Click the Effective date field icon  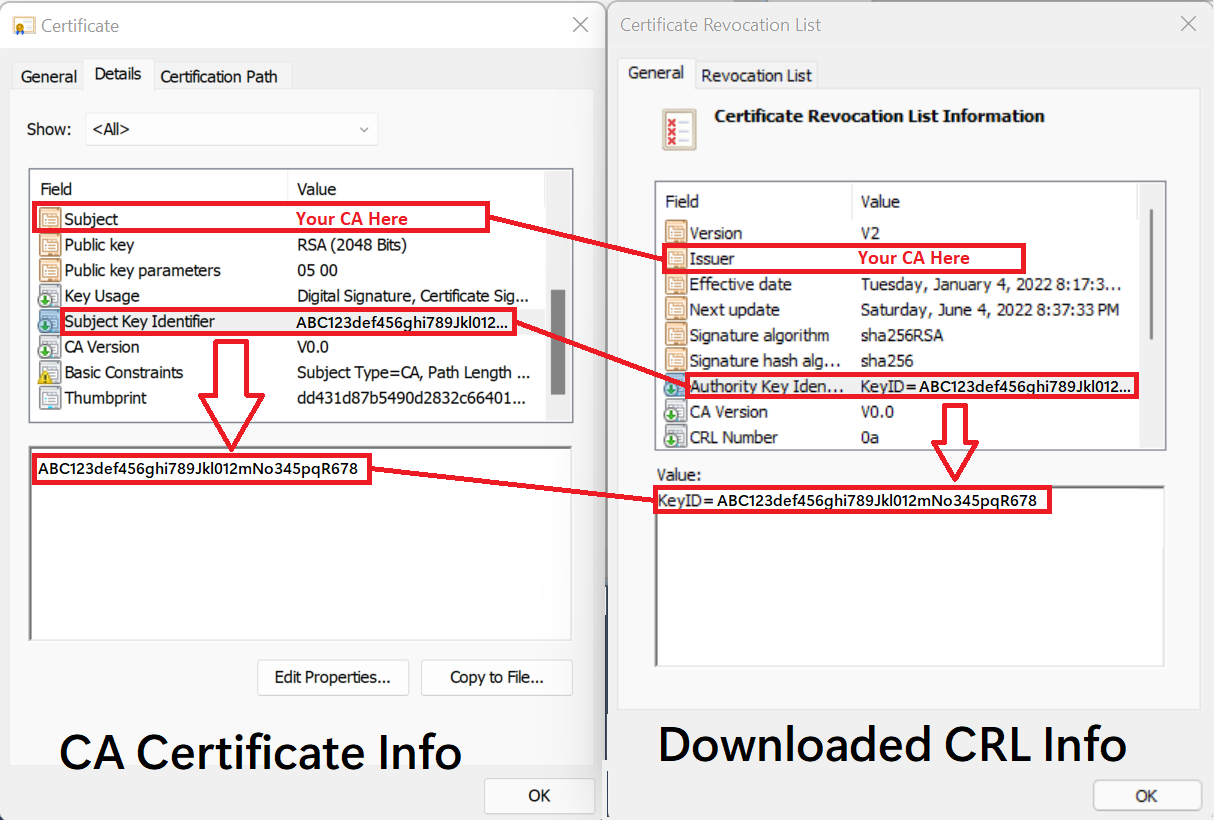676,284
